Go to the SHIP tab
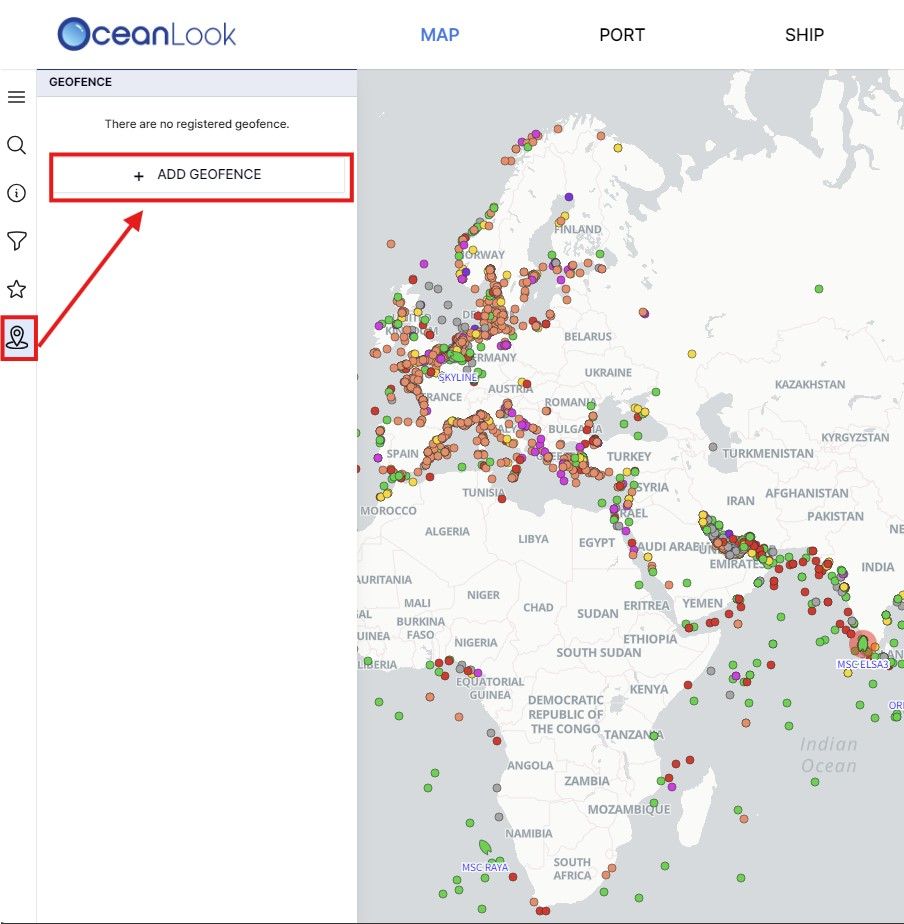Image resolution: width=904 pixels, height=924 pixels. point(804,35)
